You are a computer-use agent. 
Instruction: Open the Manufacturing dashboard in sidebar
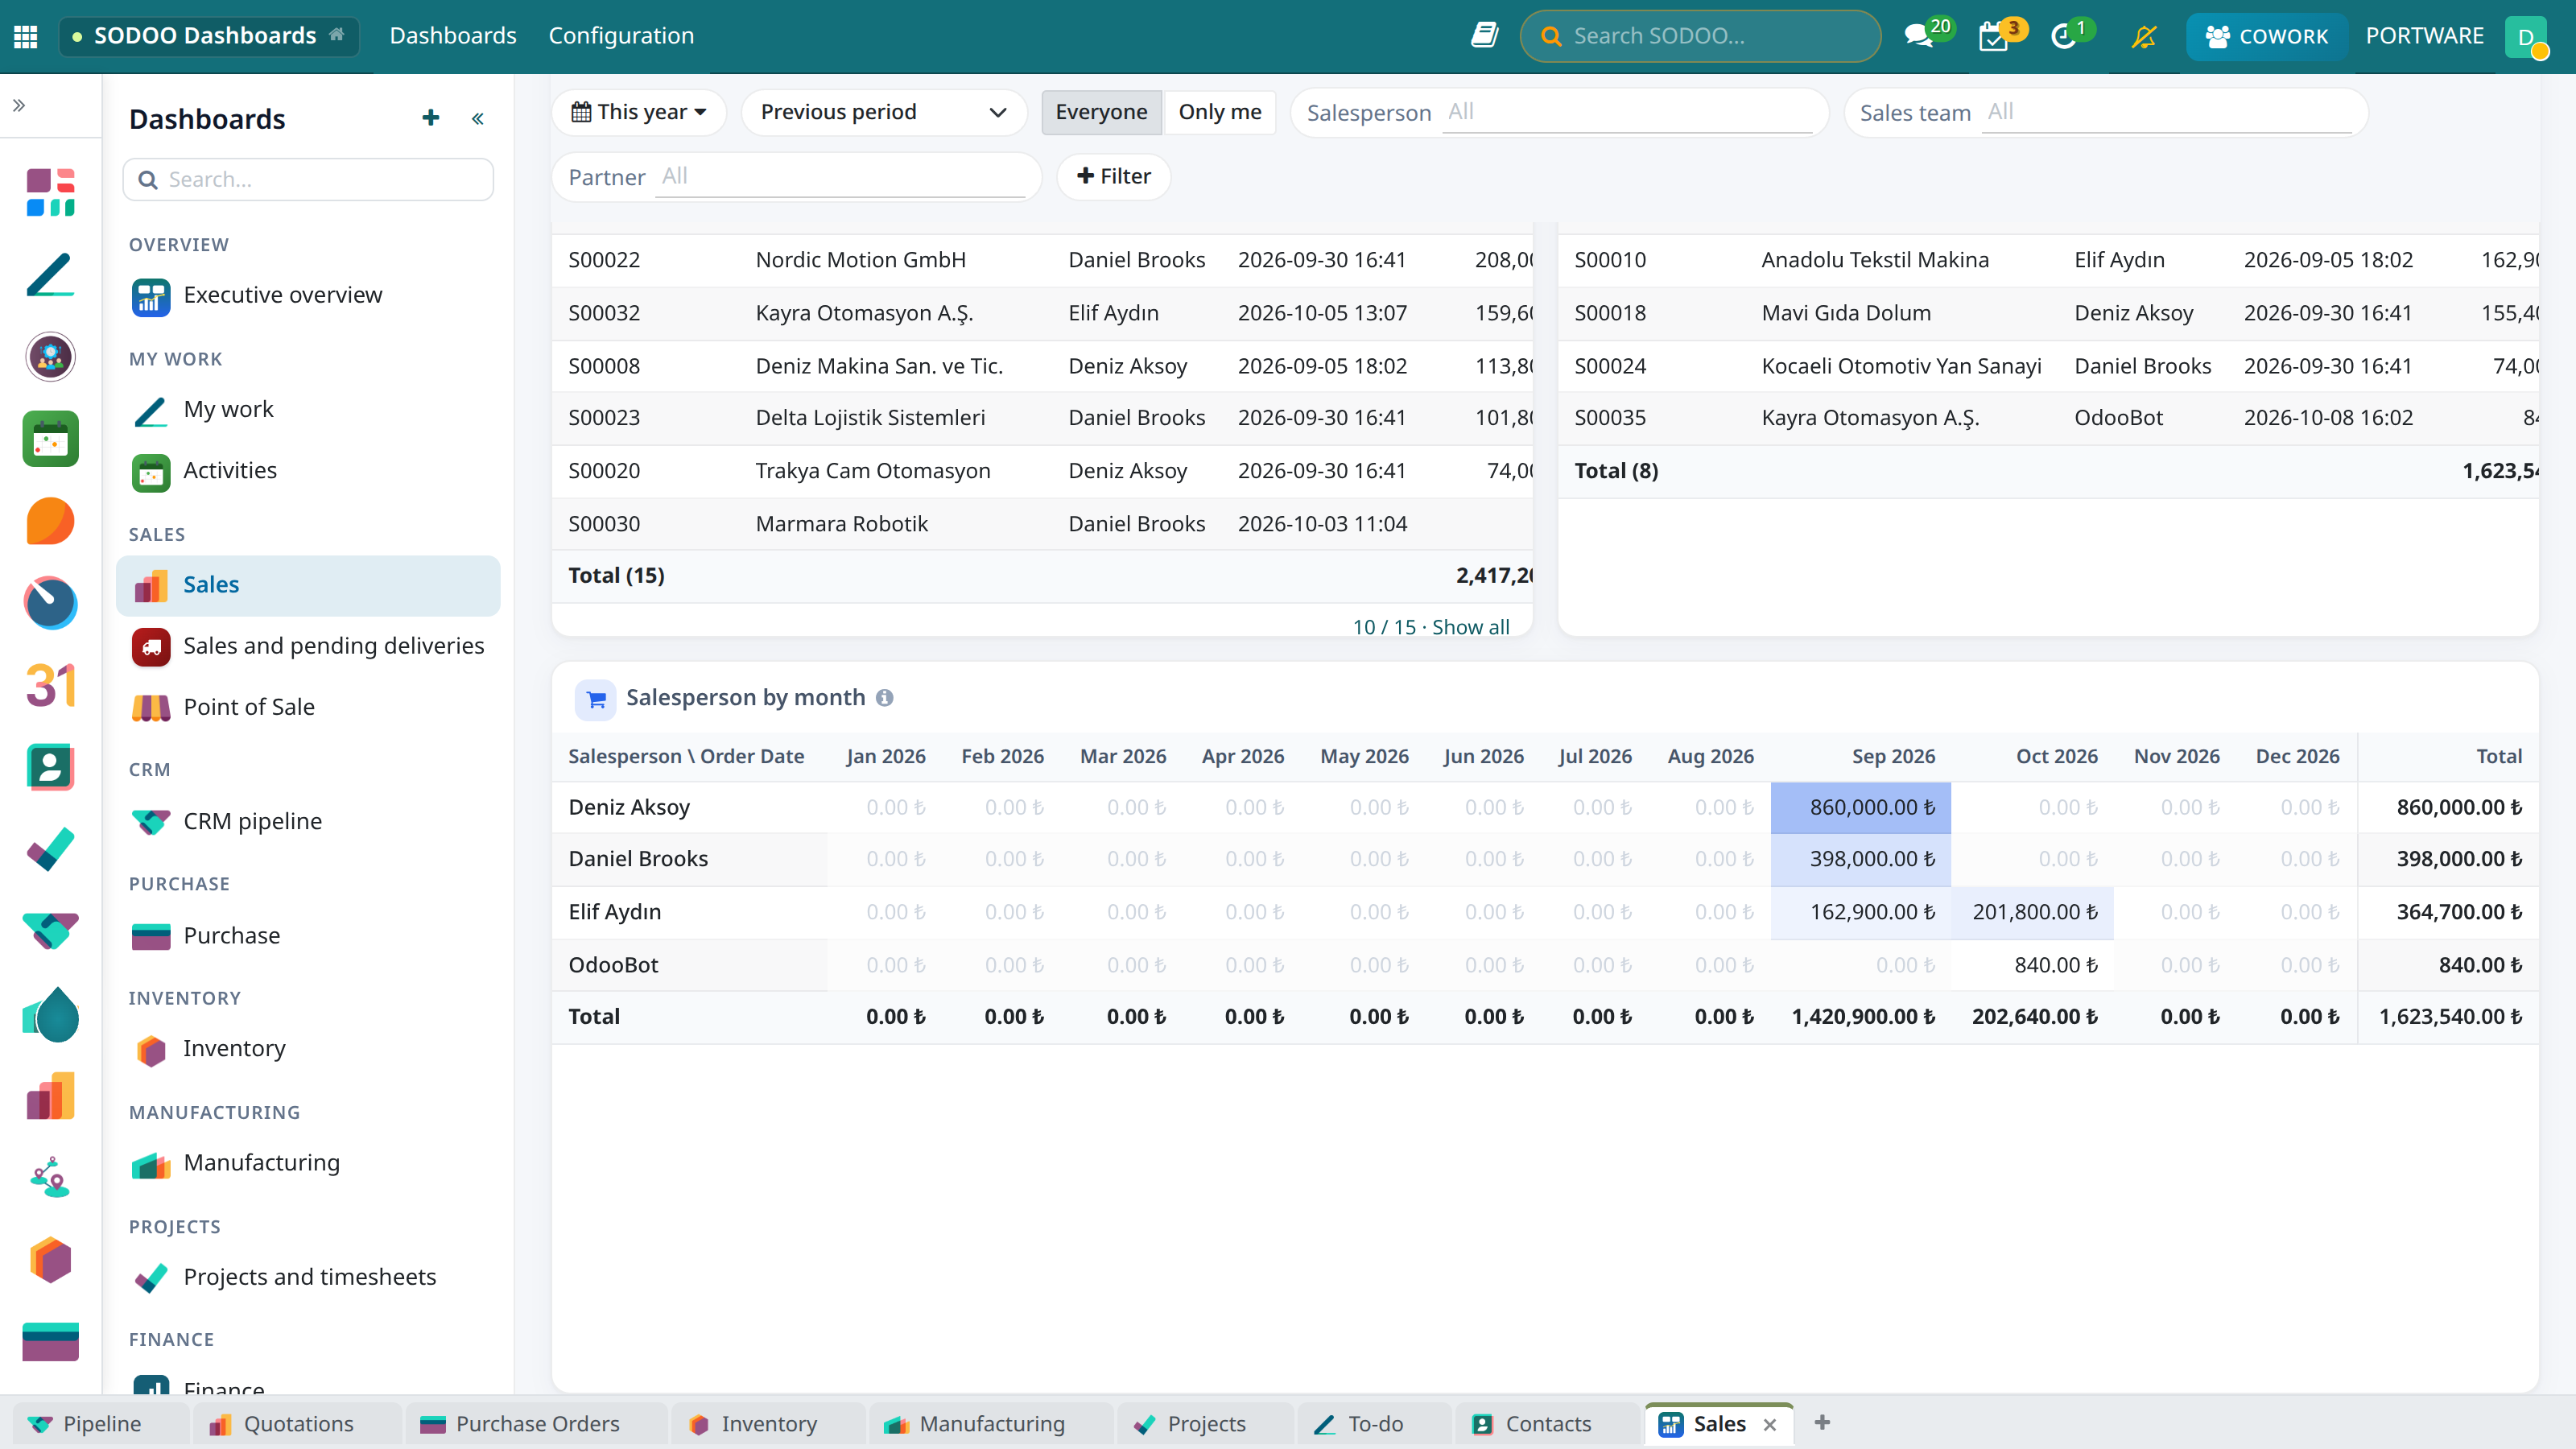pyautogui.click(x=308, y=1163)
